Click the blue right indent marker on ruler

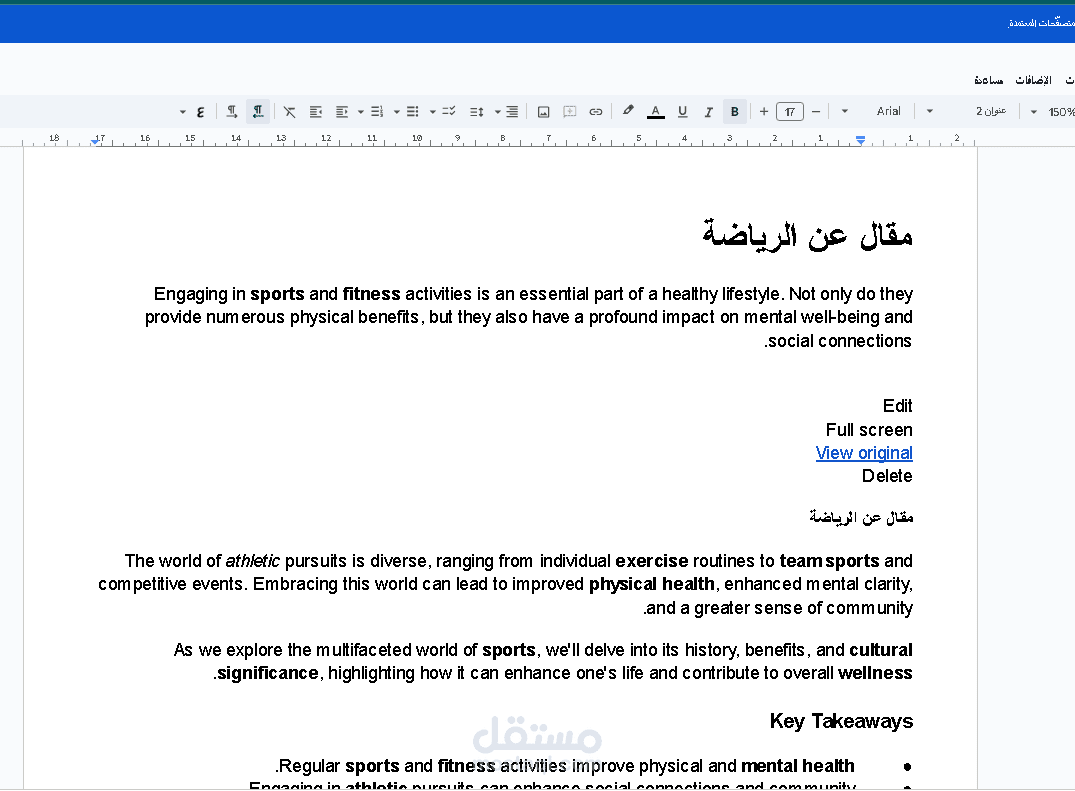point(860,140)
